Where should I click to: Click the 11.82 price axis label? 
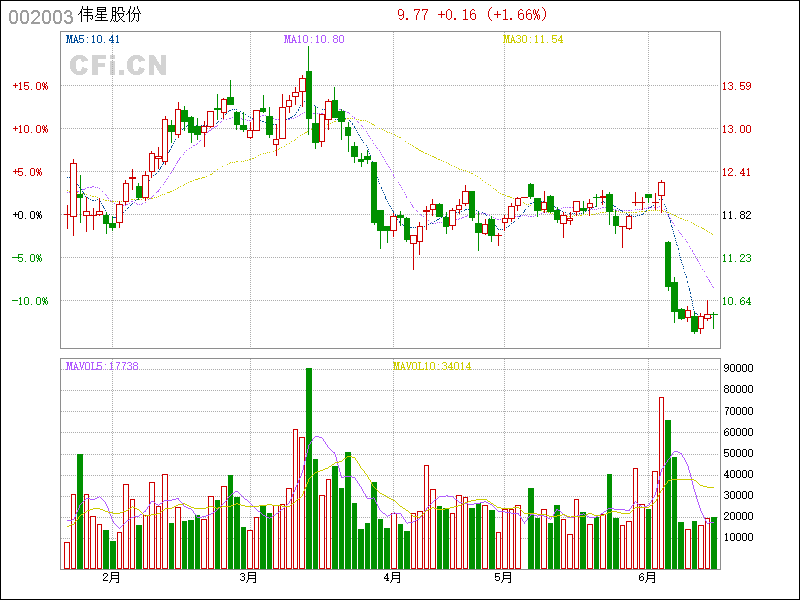(737, 215)
